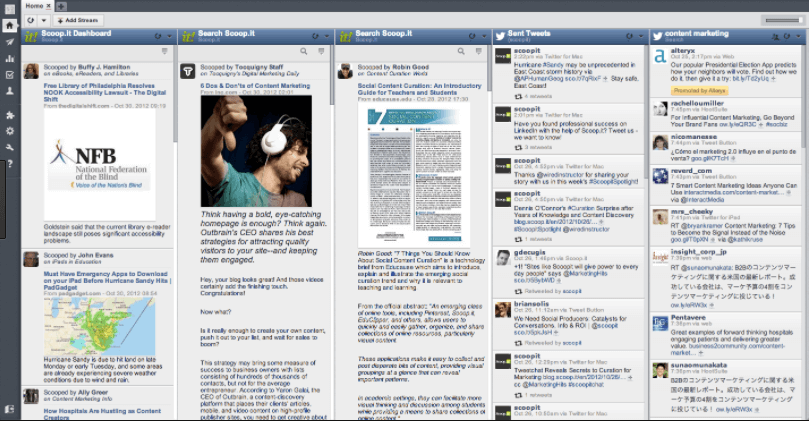
Task: Click retweet icon under LinkedIn success tweet
Action: (518, 148)
